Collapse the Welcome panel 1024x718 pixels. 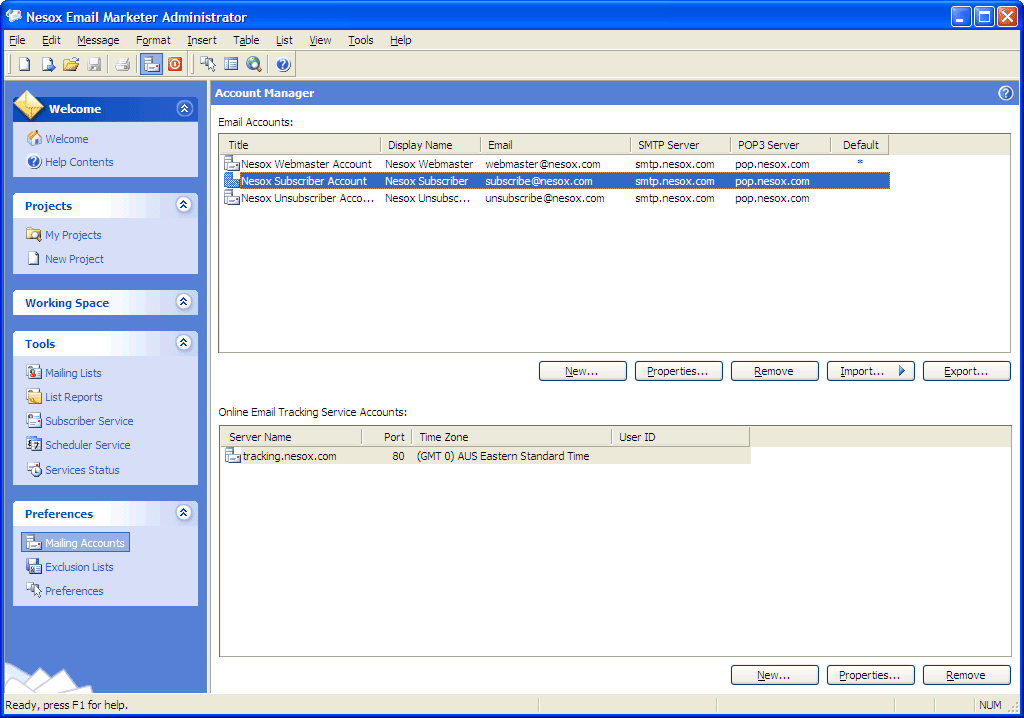click(x=184, y=108)
